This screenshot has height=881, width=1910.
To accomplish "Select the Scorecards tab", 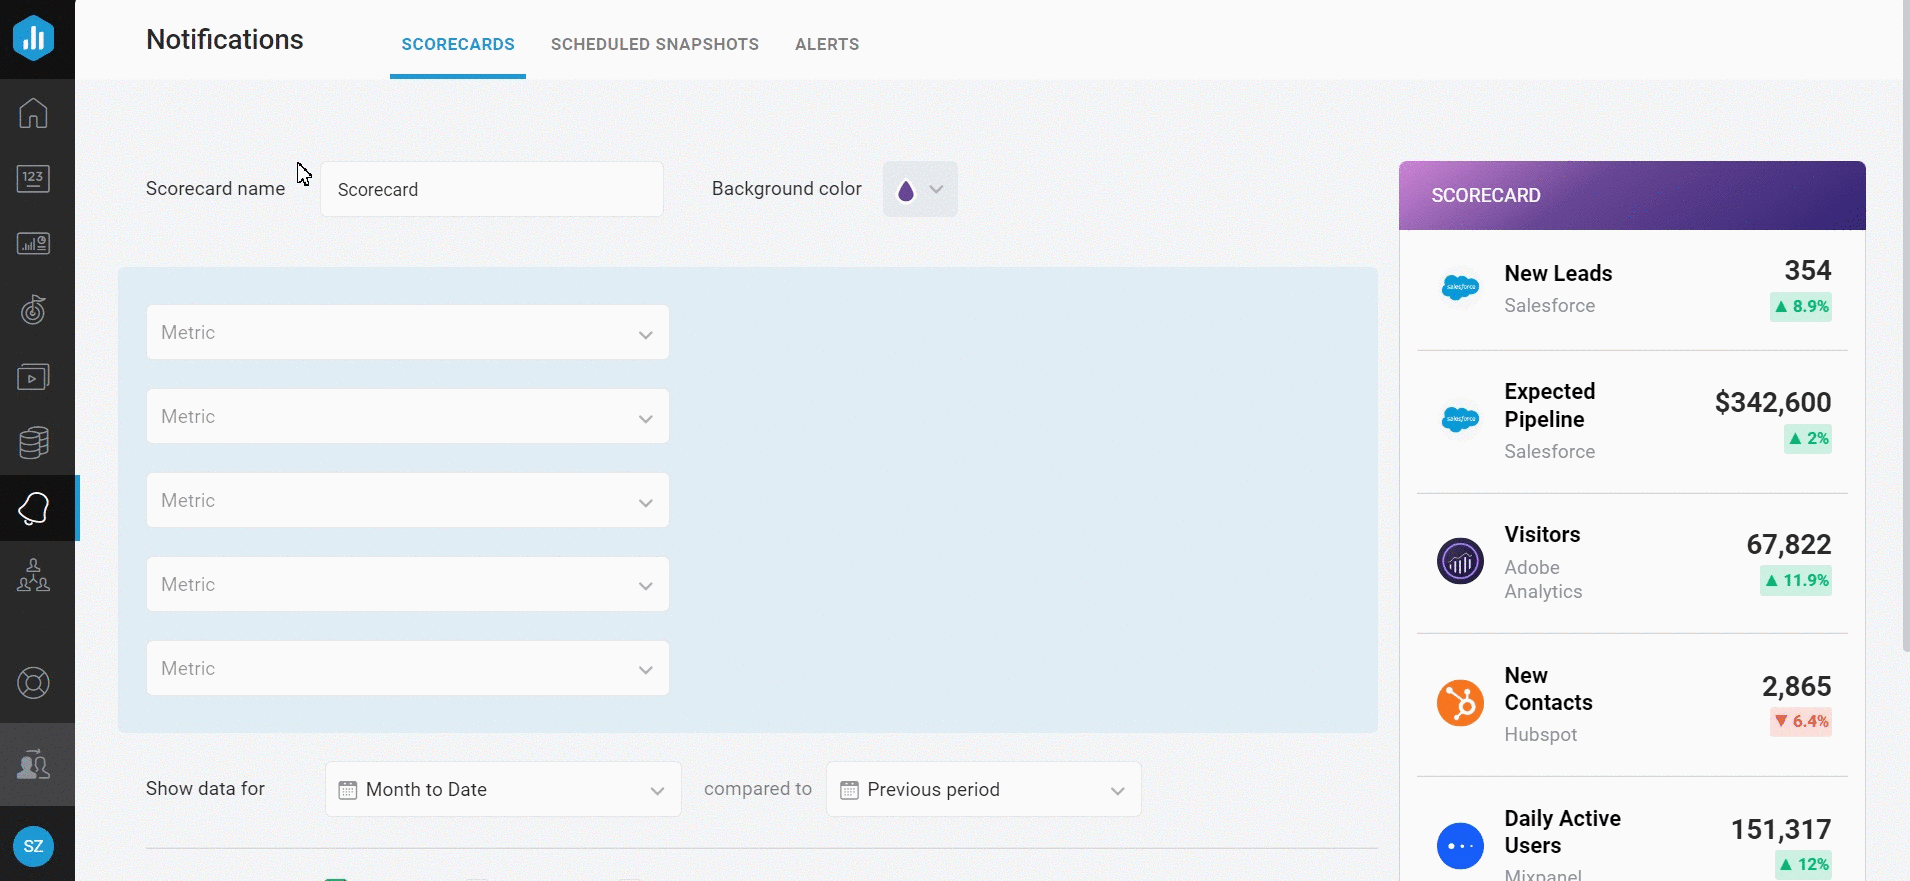I will 458,44.
